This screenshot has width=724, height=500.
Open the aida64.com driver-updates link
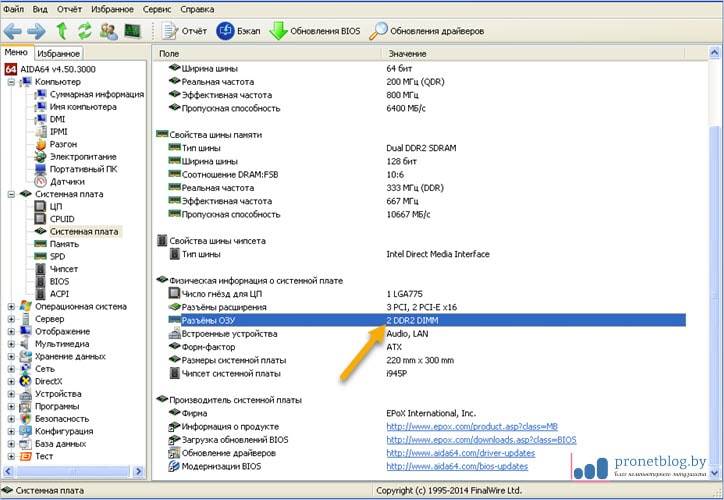(461, 453)
